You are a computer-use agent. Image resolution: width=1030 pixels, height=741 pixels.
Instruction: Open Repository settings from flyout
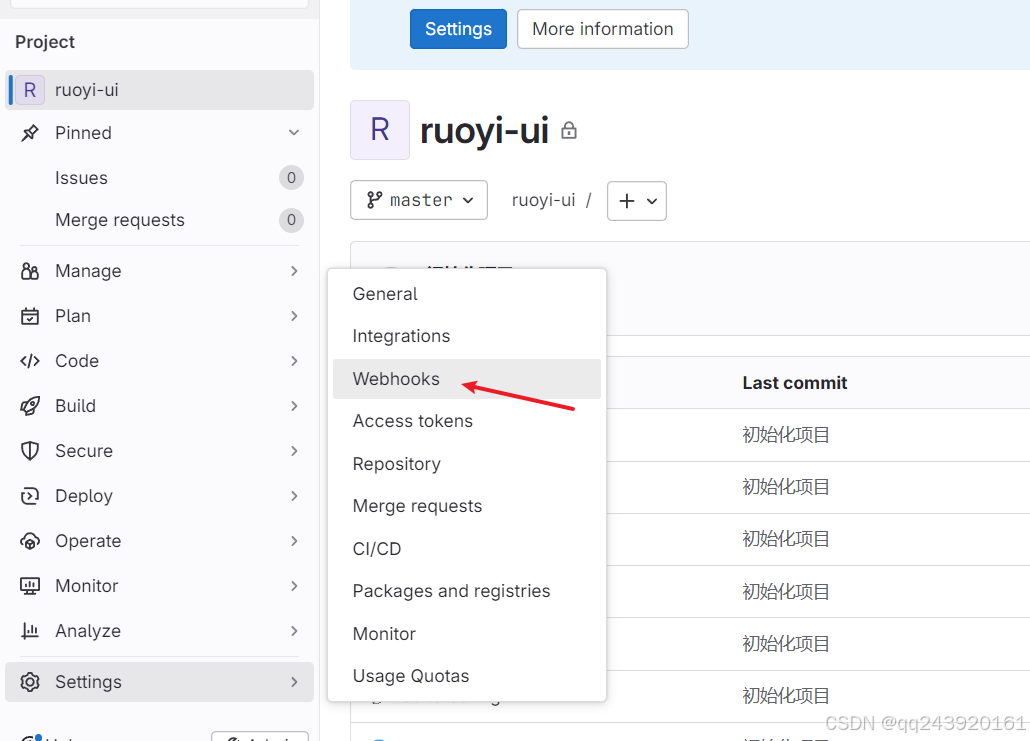click(467, 464)
